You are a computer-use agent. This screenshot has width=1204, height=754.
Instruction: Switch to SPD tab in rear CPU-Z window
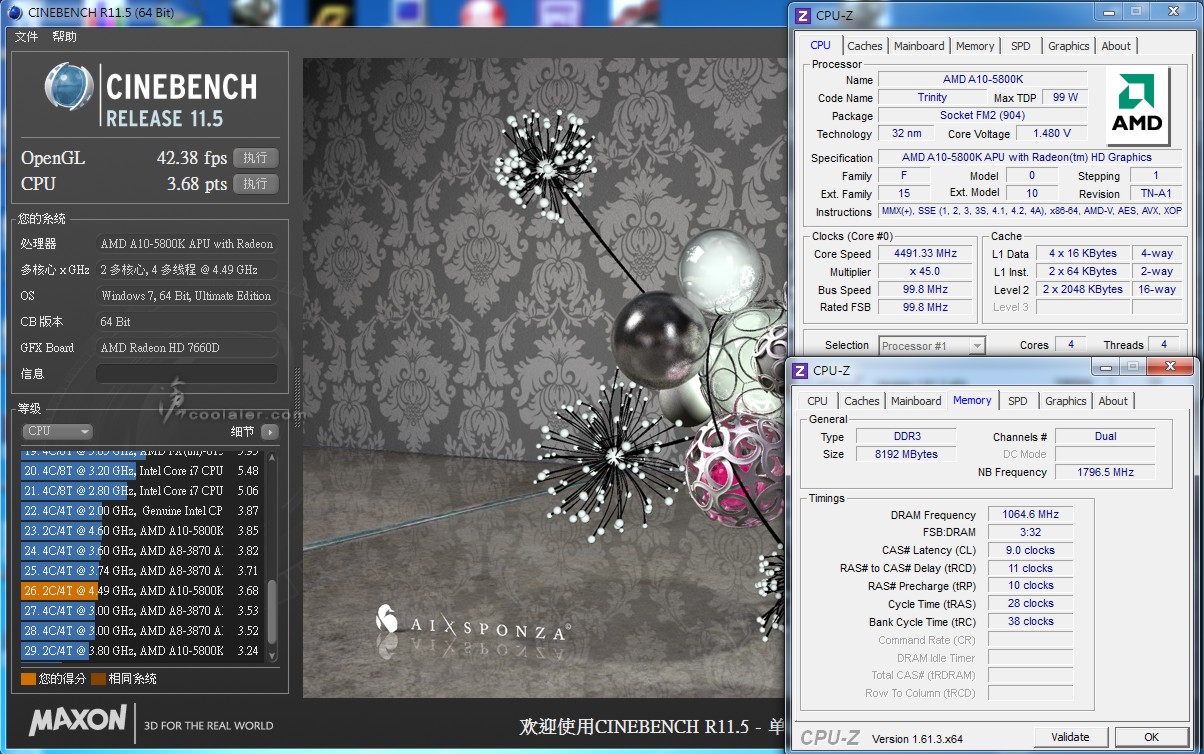[1020, 46]
